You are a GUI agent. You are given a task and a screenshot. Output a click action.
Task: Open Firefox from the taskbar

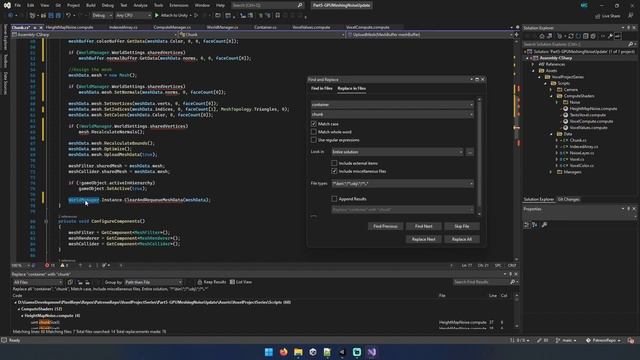pyautogui.click(x=283, y=352)
